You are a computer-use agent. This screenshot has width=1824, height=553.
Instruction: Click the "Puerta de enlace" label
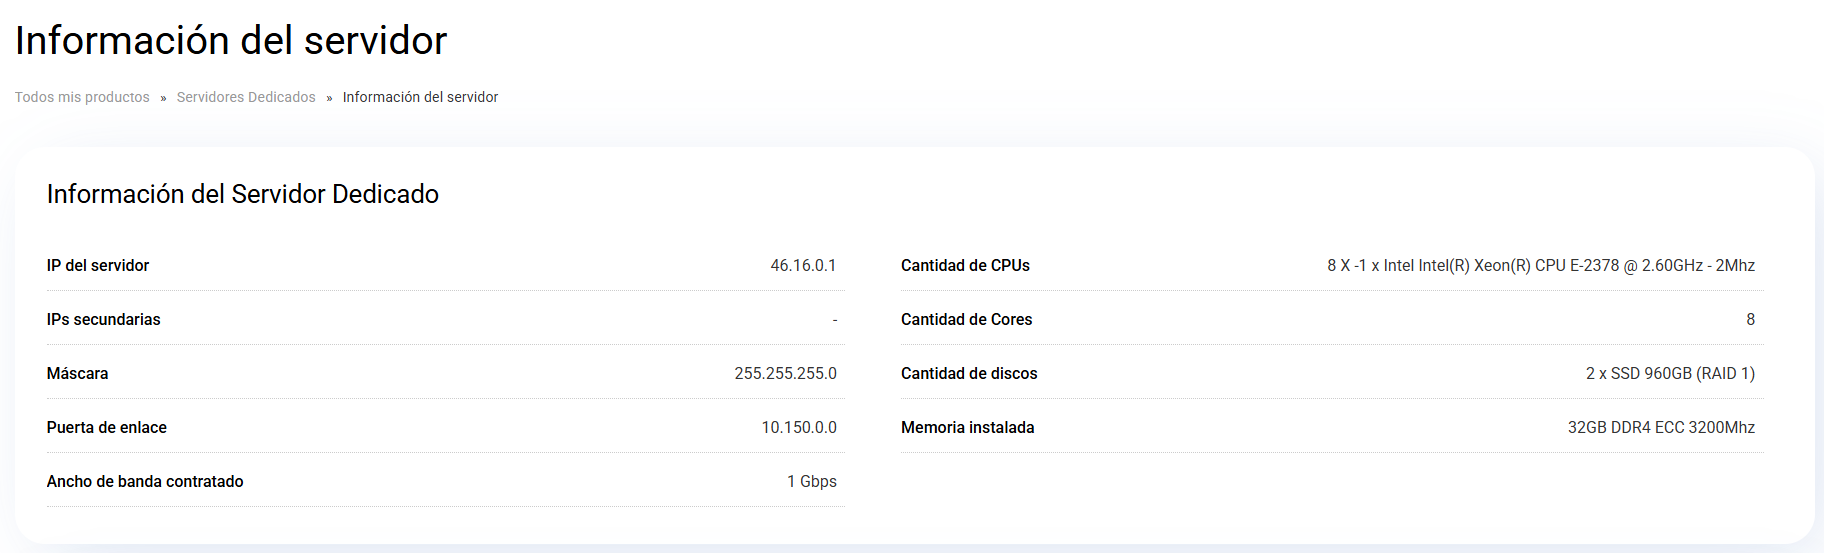[x=107, y=428]
